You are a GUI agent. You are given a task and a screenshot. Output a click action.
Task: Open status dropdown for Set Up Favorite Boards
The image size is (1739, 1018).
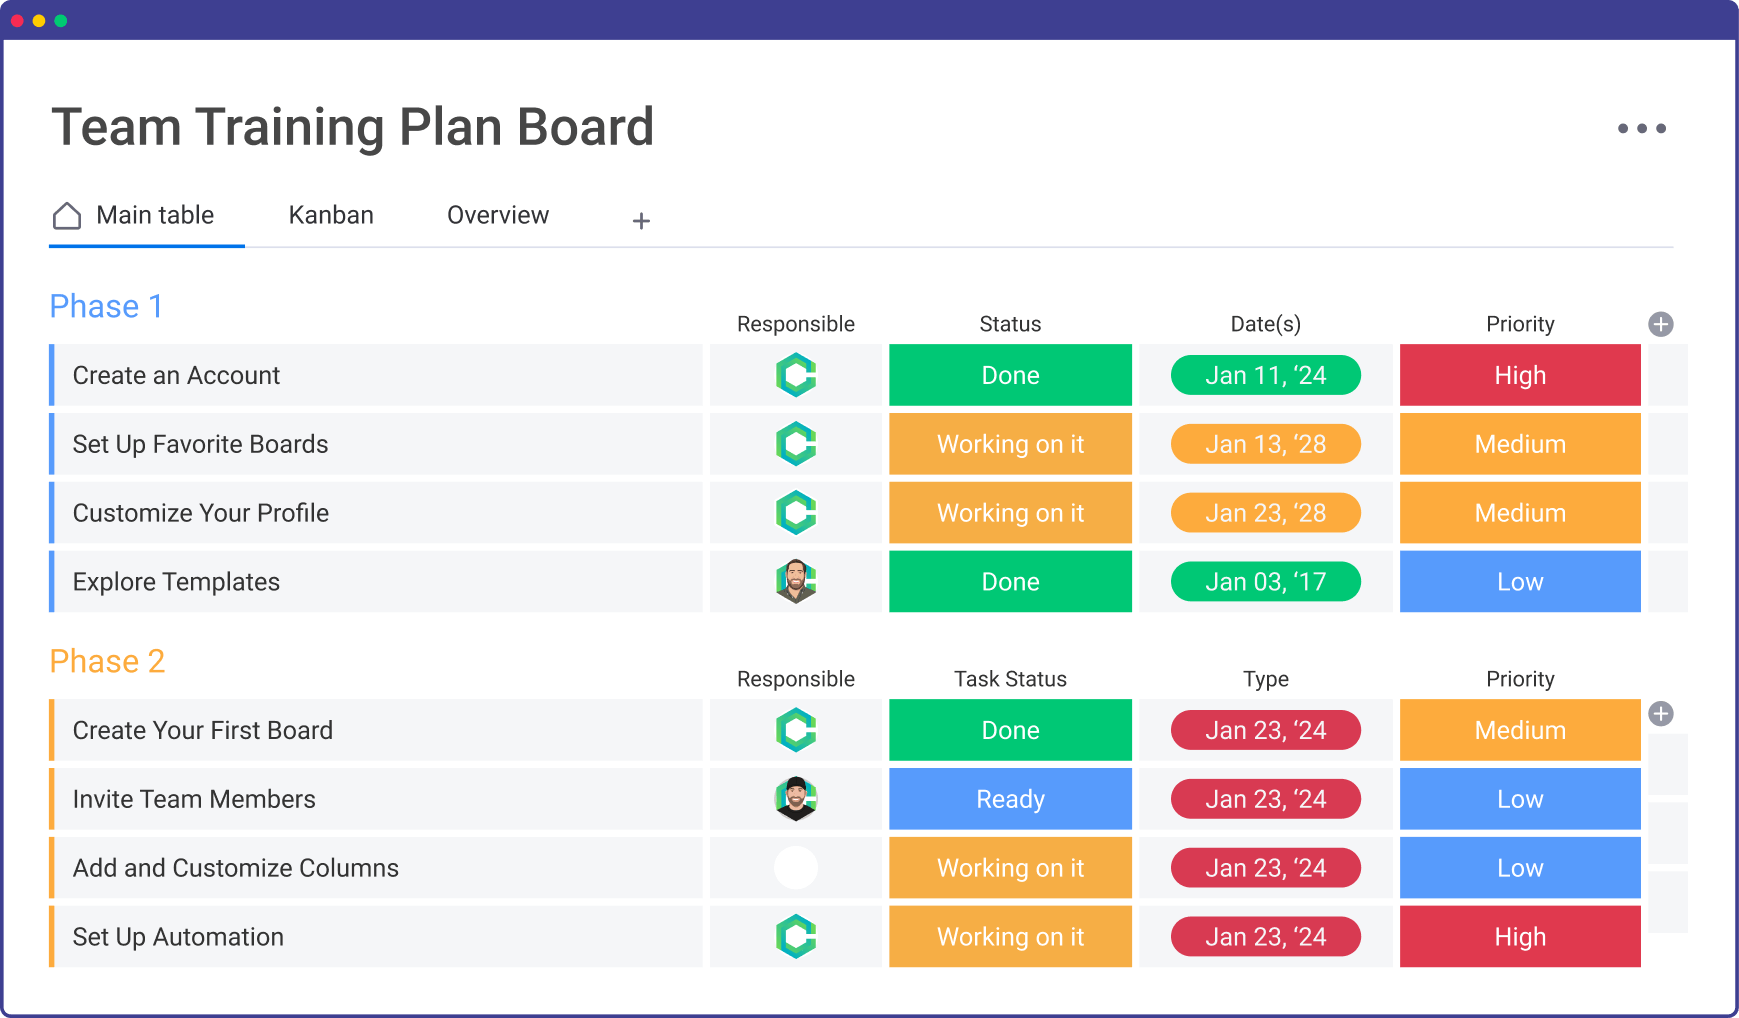(x=1010, y=444)
